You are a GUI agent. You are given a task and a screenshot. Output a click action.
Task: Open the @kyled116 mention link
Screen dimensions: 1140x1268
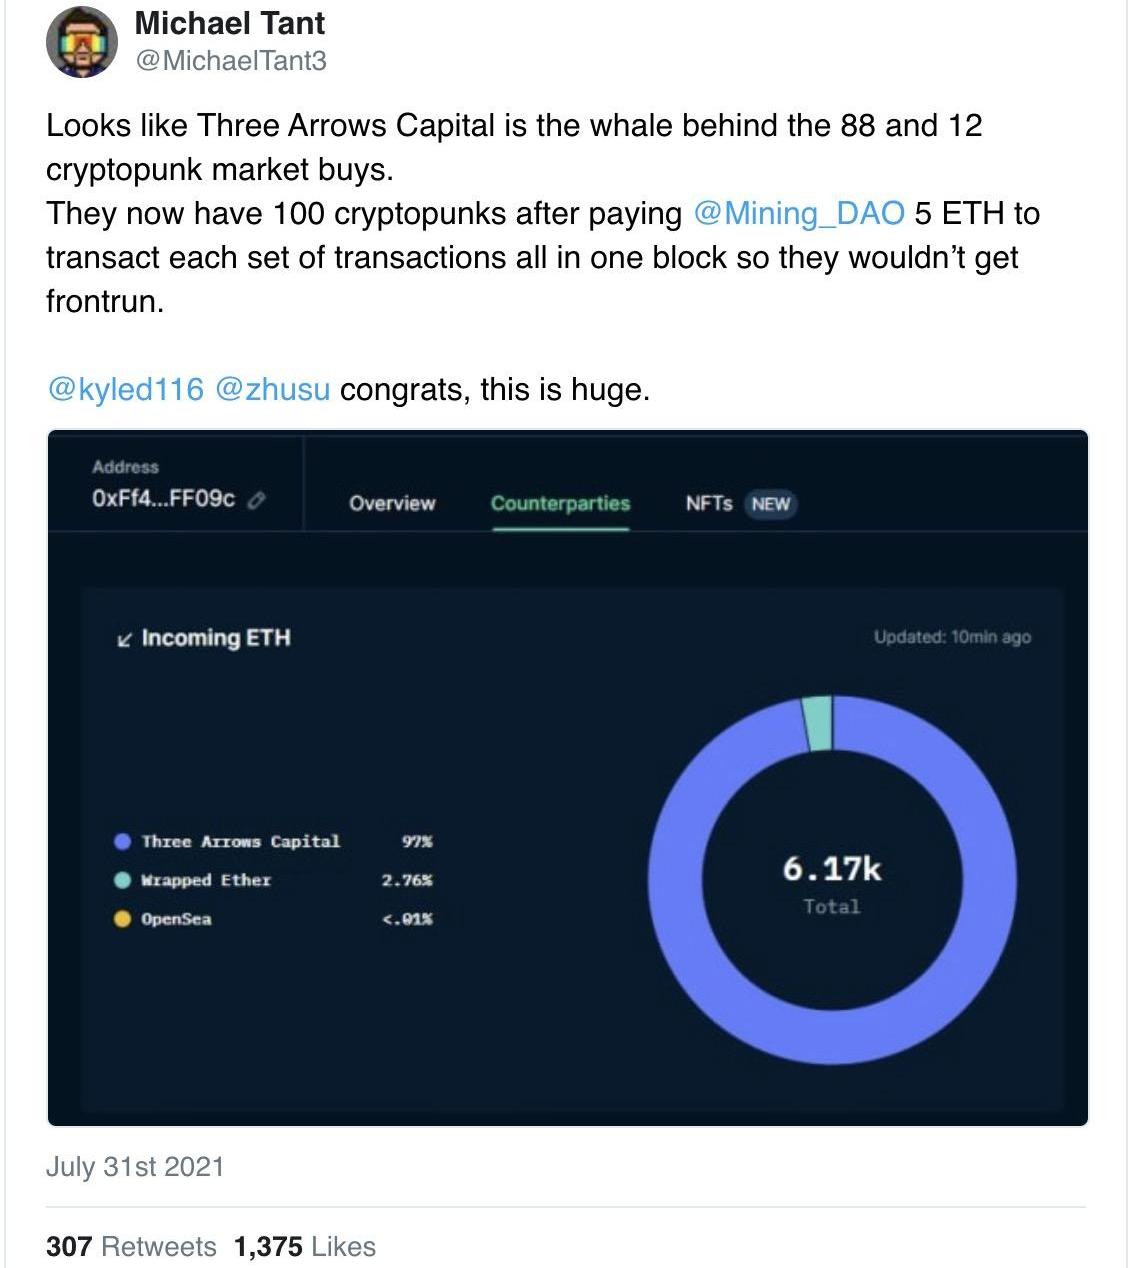coord(125,389)
